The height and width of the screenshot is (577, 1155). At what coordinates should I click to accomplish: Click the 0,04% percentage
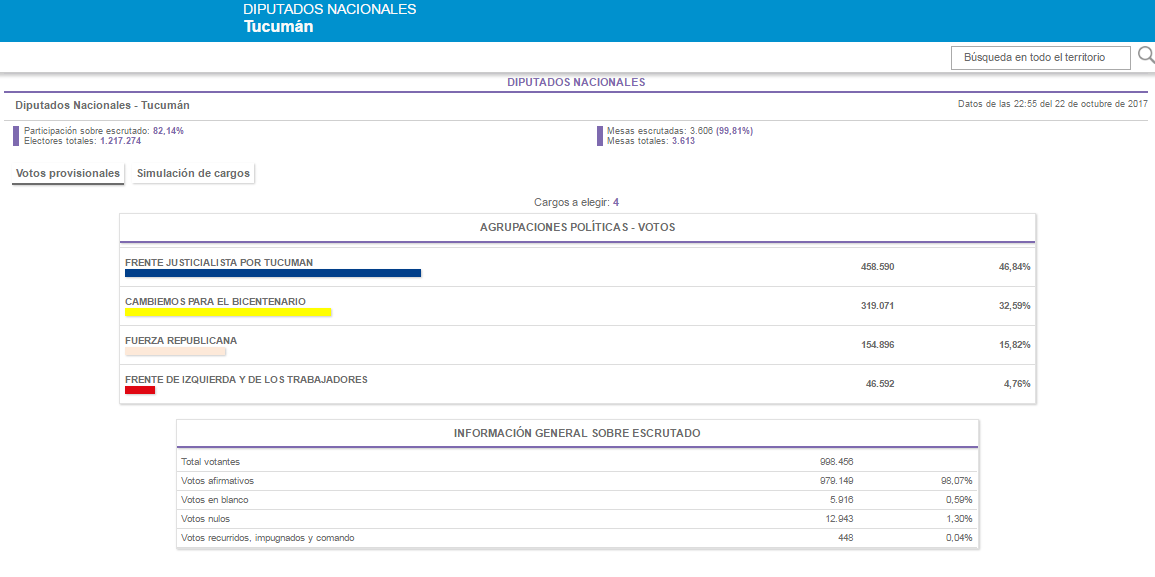click(961, 538)
